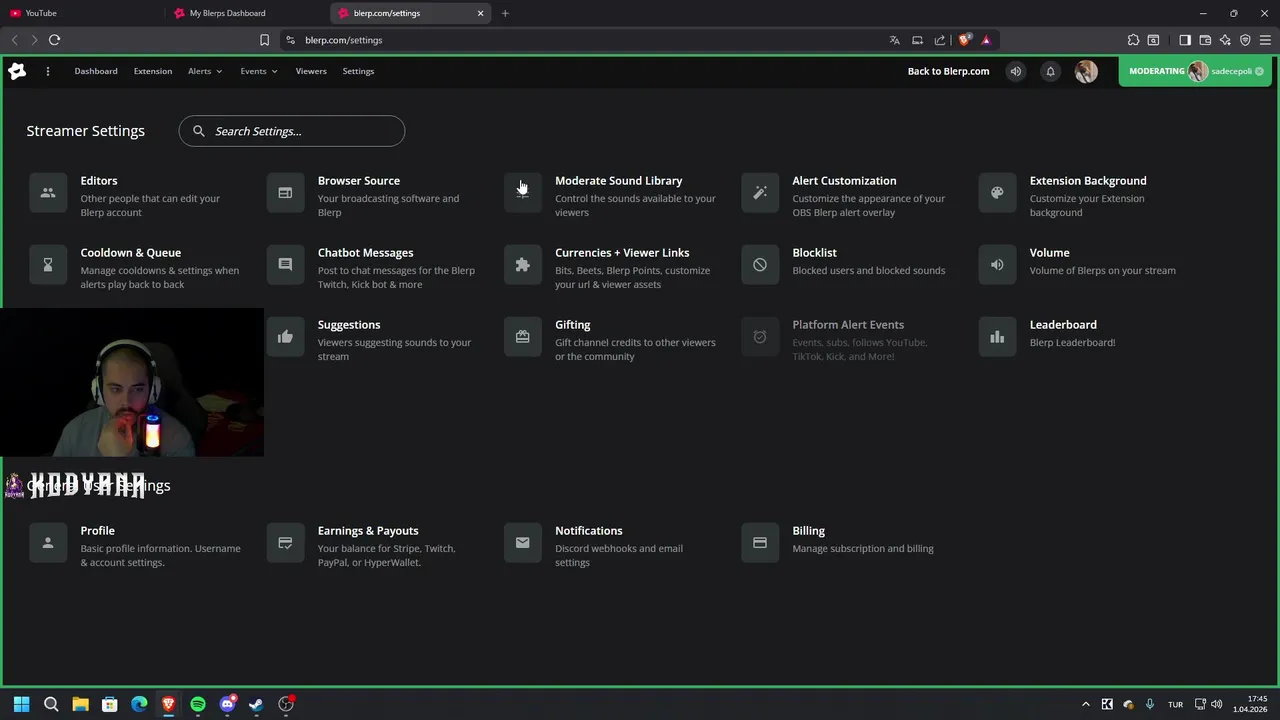Open the Editors settings icon

(x=48, y=193)
